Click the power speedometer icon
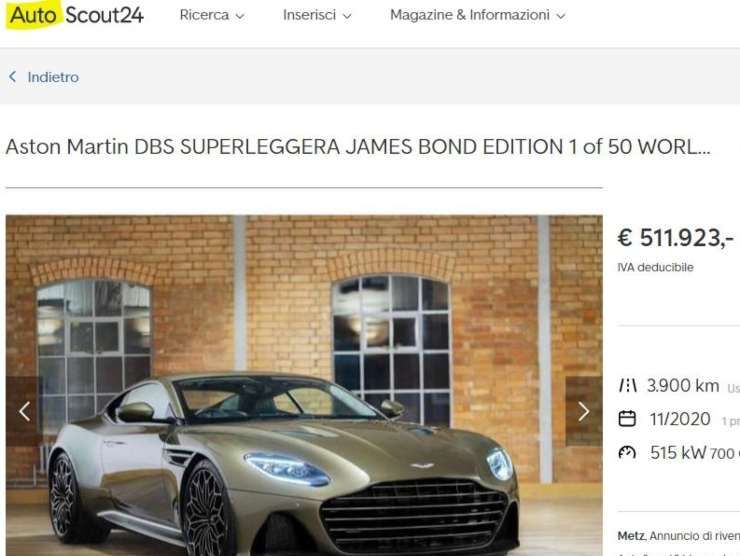Screen dimensions: 740x556 [627, 453]
